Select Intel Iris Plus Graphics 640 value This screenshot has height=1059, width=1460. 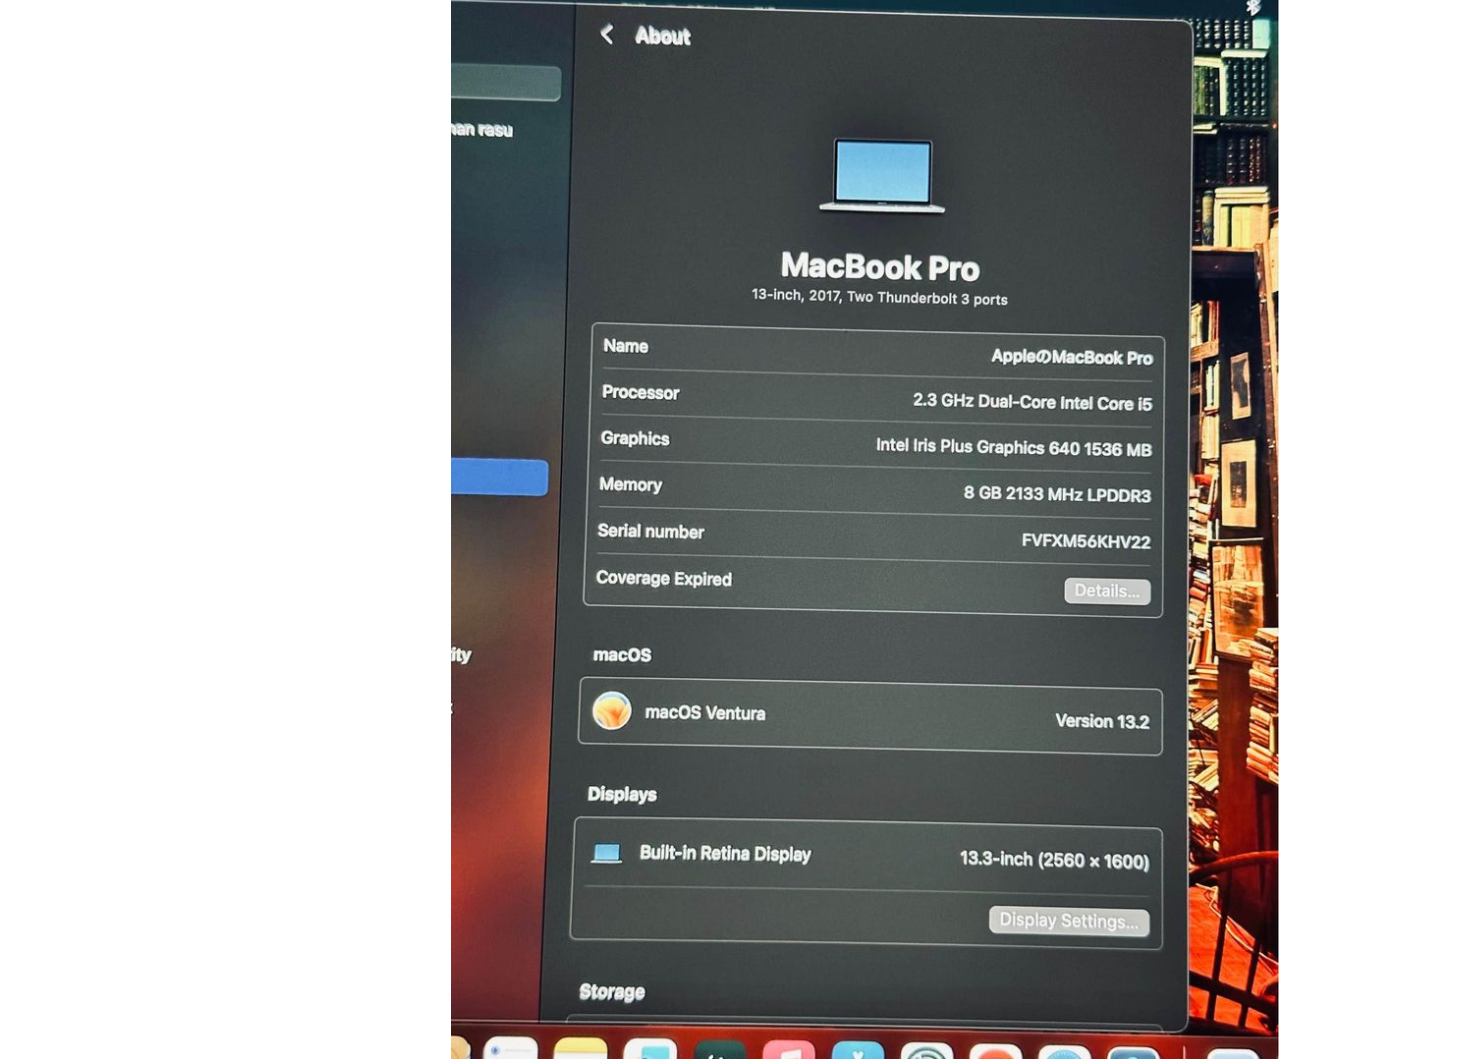pos(1013,447)
